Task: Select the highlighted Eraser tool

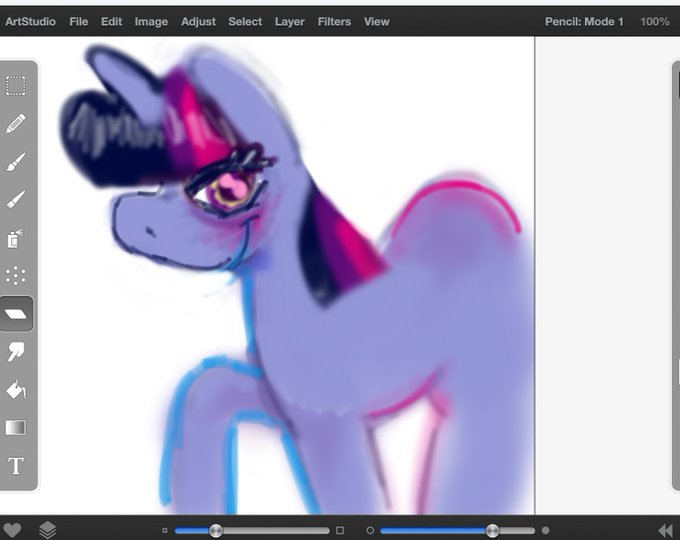Action: coord(16,314)
